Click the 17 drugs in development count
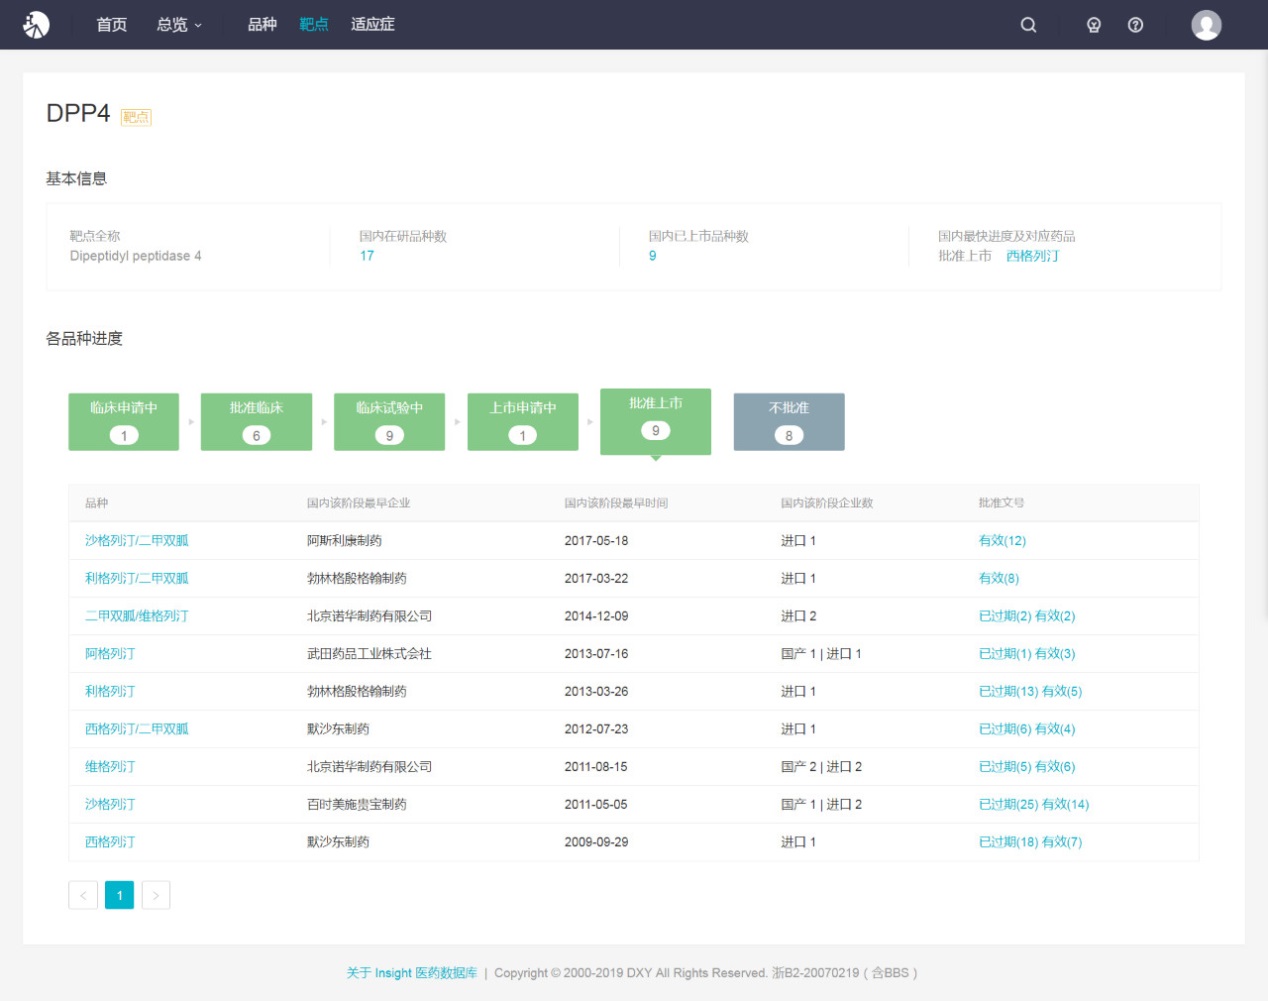 (x=367, y=256)
